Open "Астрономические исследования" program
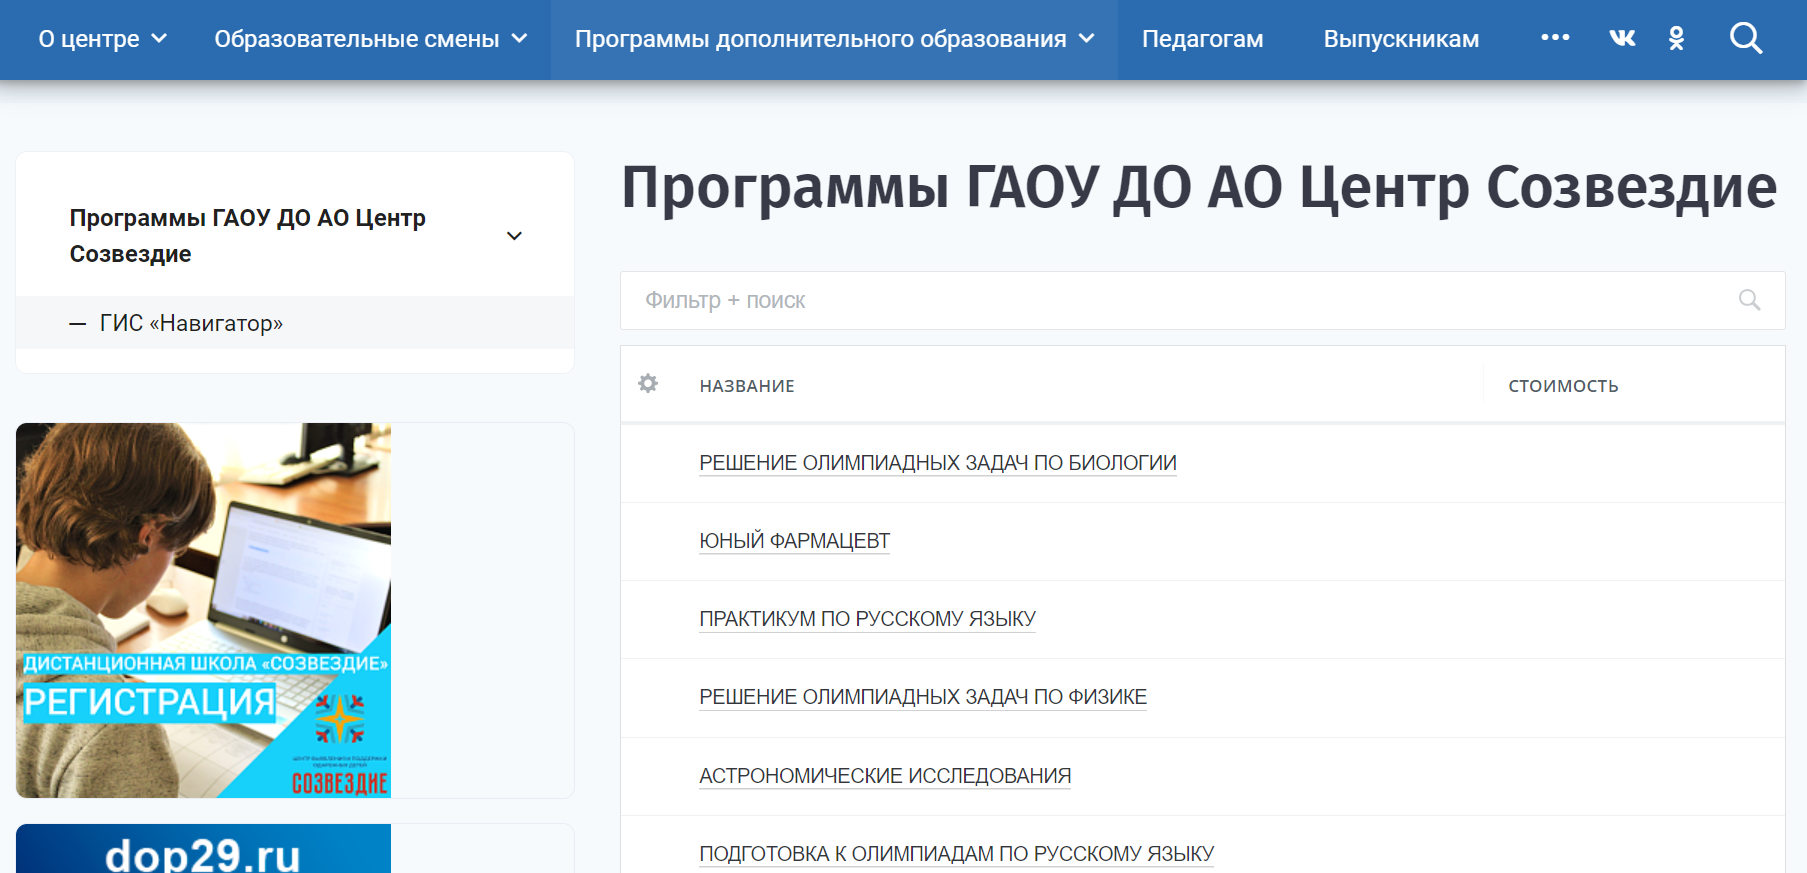Viewport: 1807px width, 873px height. 885,776
